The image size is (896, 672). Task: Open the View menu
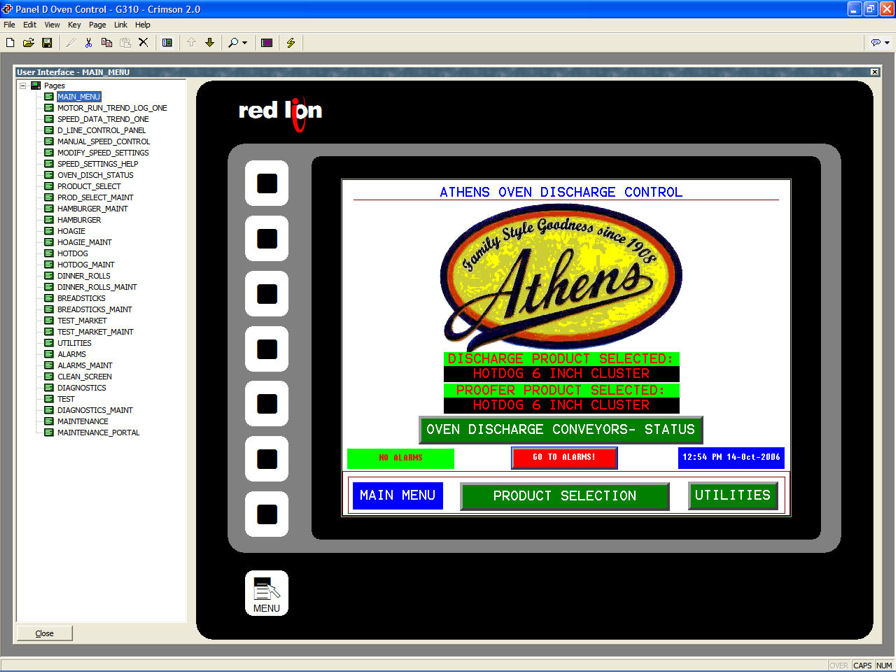tap(52, 25)
